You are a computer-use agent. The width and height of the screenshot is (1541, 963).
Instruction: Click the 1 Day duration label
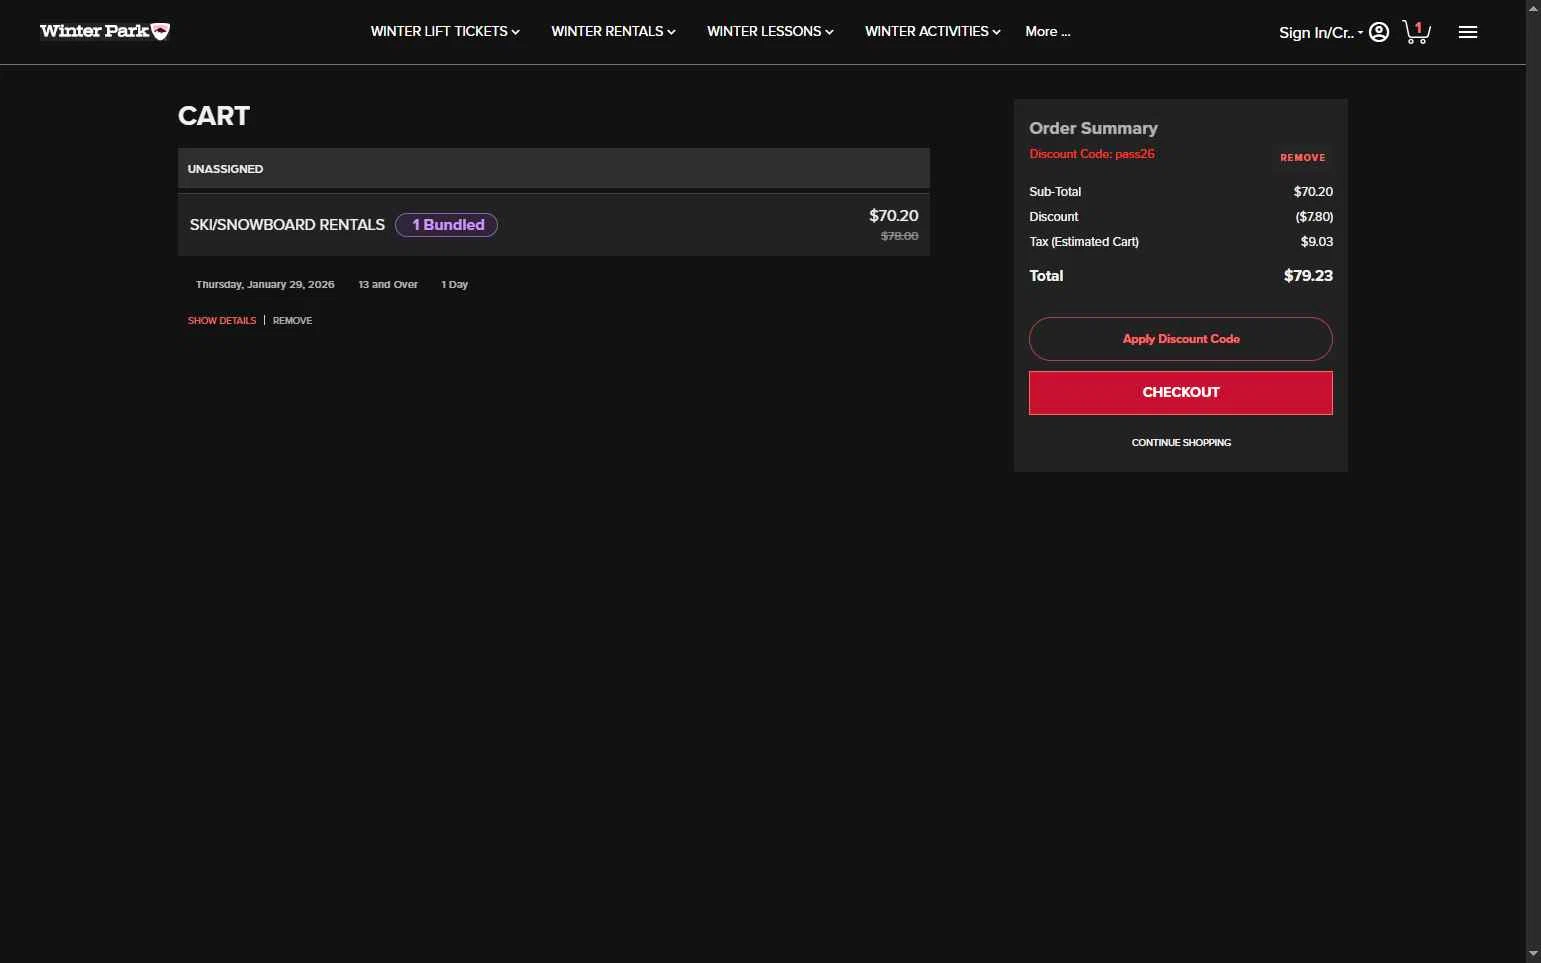click(x=454, y=284)
